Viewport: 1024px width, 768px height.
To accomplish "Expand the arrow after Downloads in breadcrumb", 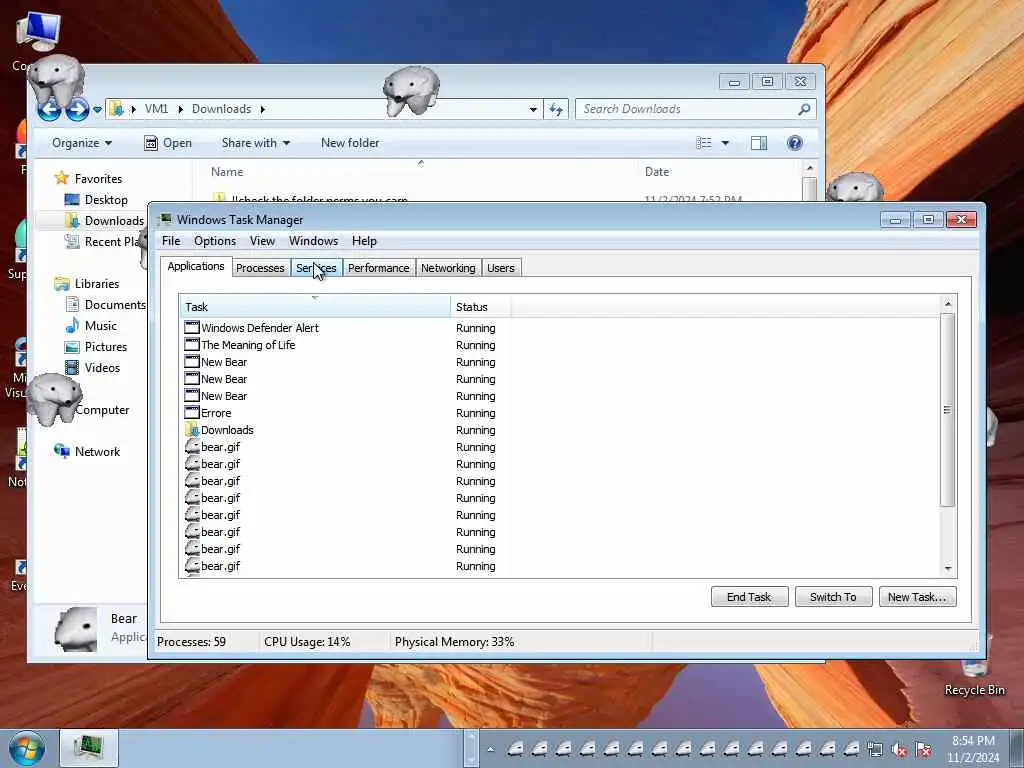I will pos(263,109).
